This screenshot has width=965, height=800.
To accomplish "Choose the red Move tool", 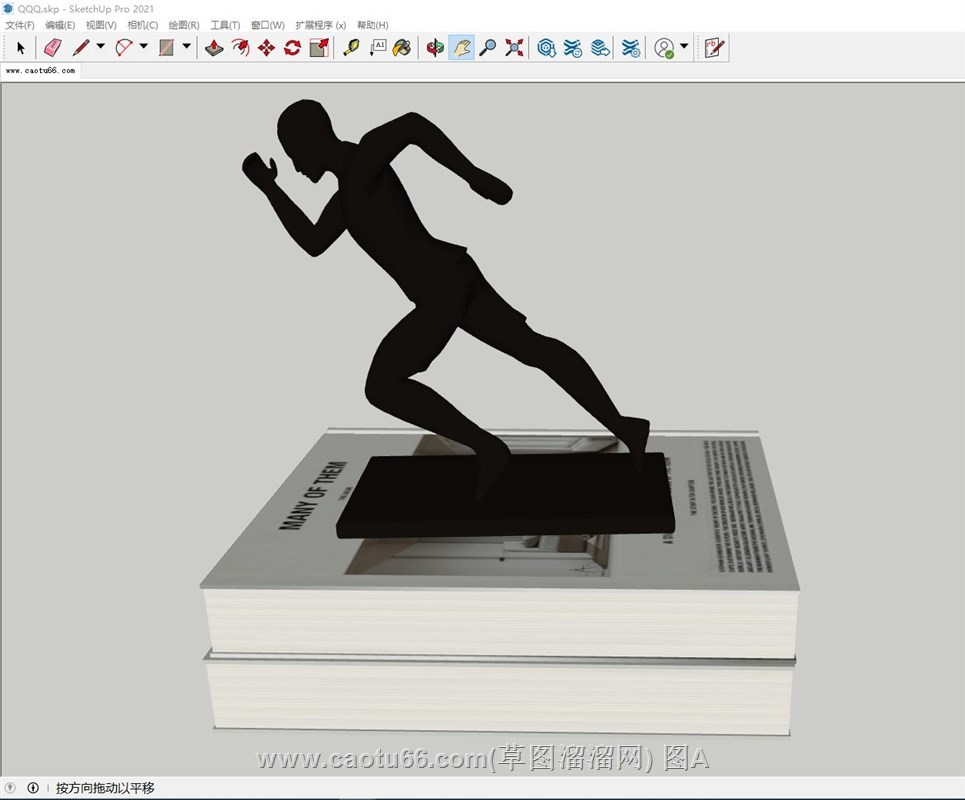I will (x=266, y=47).
